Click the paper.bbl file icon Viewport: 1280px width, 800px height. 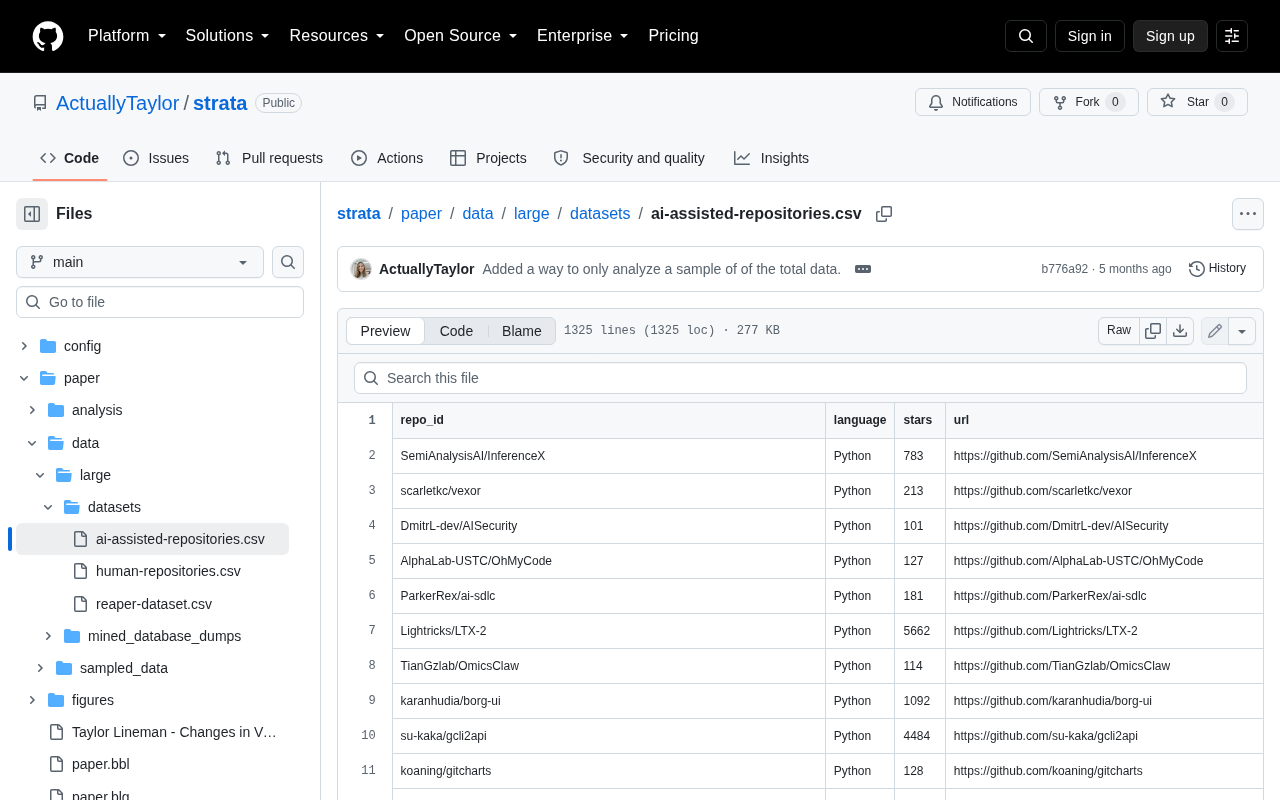pyautogui.click(x=56, y=764)
